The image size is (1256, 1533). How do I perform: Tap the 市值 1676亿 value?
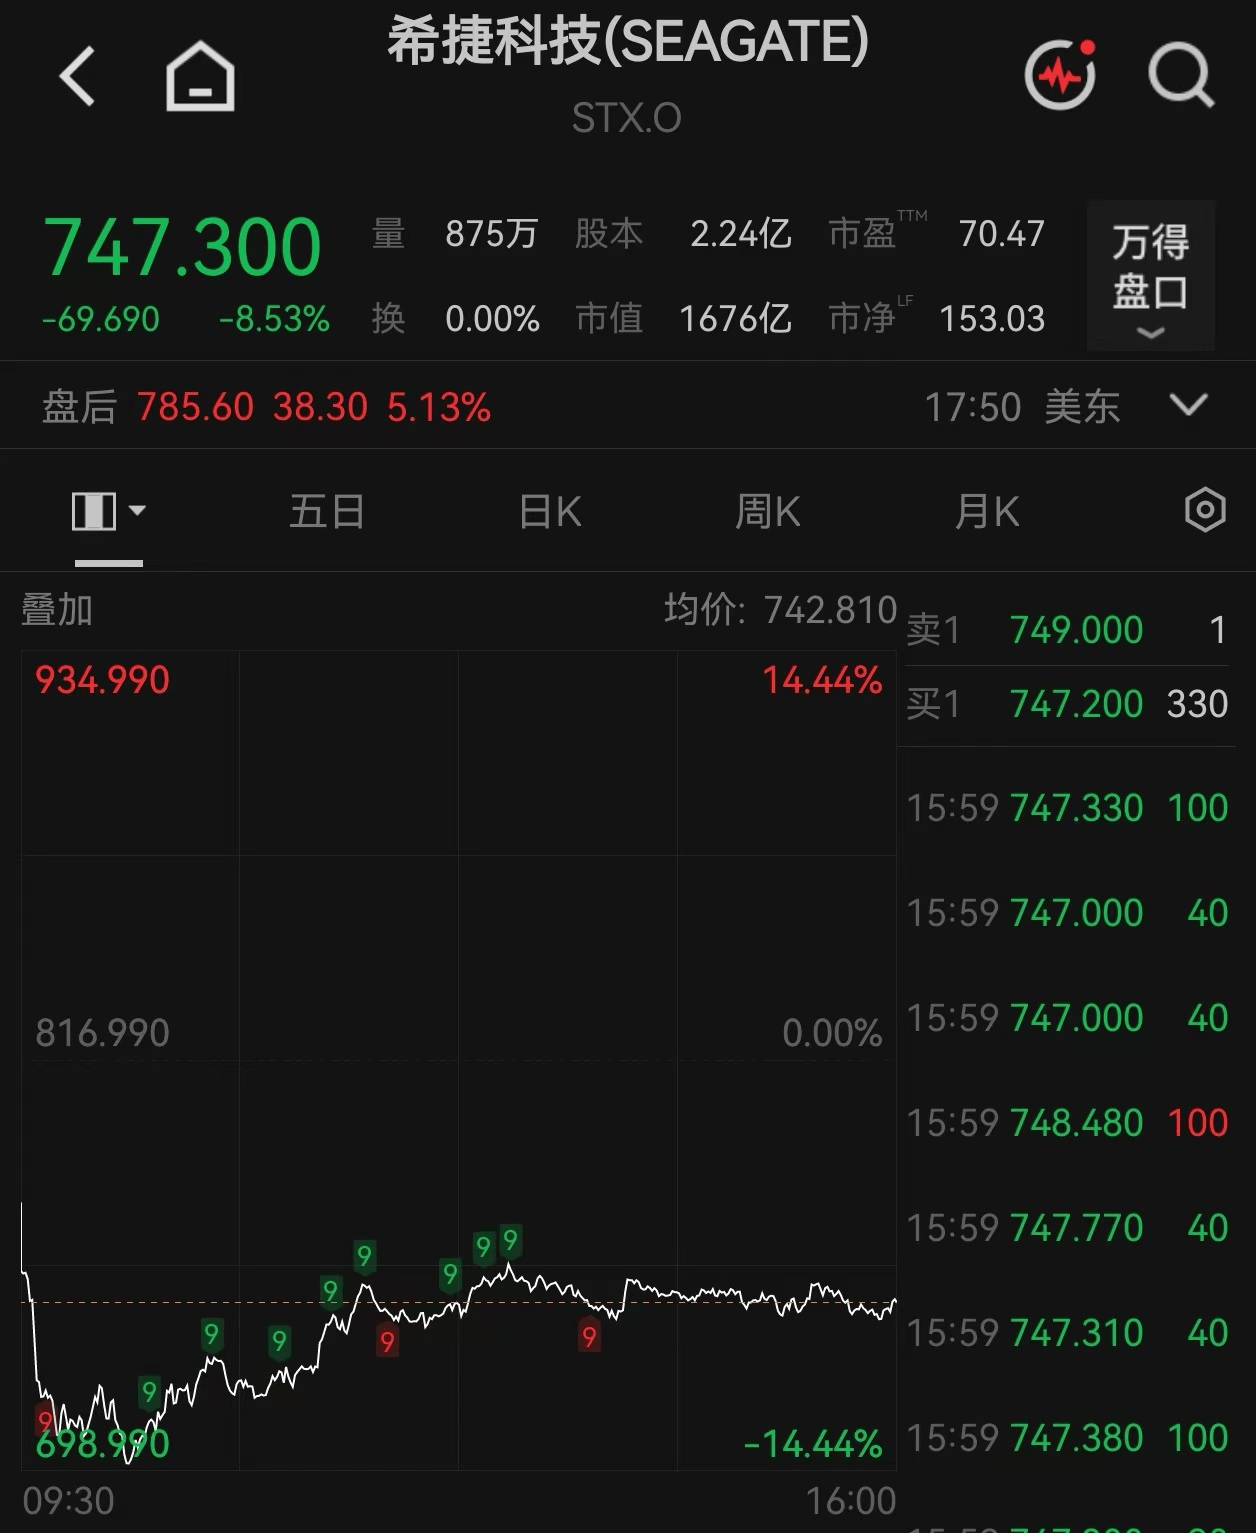(735, 319)
